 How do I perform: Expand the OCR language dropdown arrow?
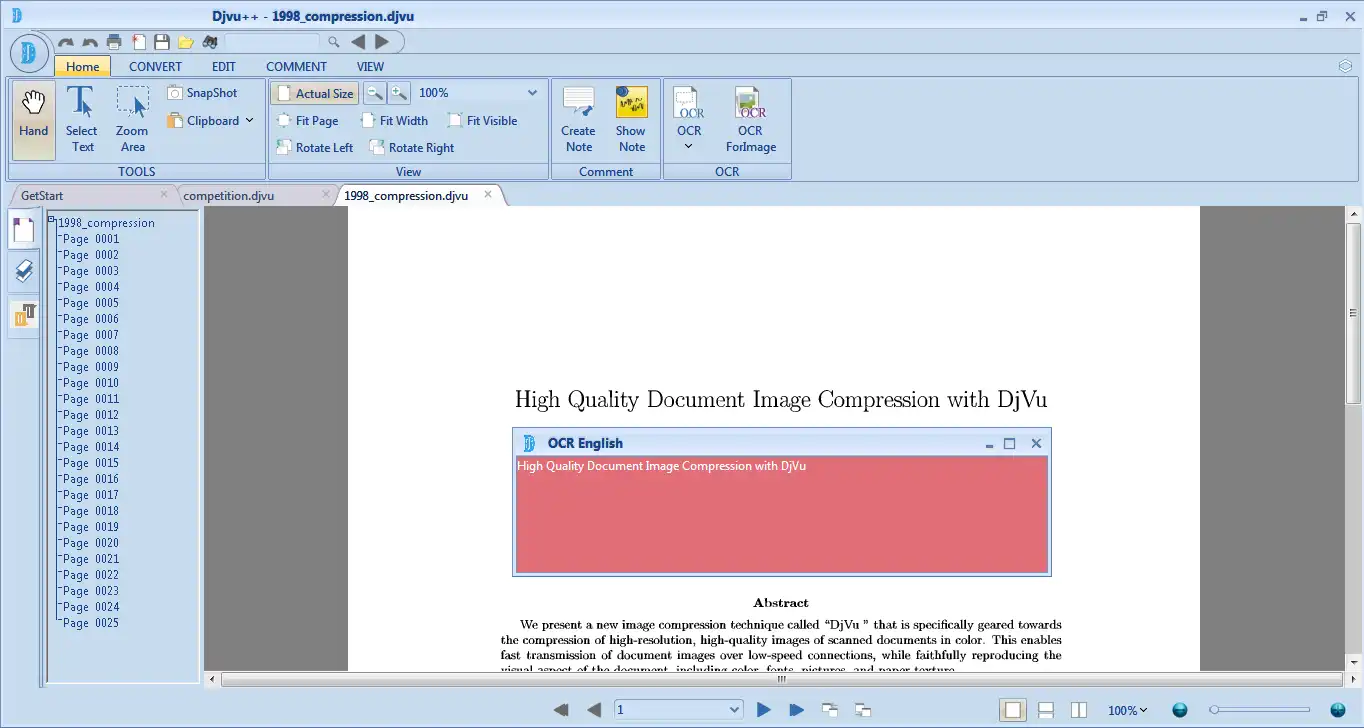tap(688, 147)
